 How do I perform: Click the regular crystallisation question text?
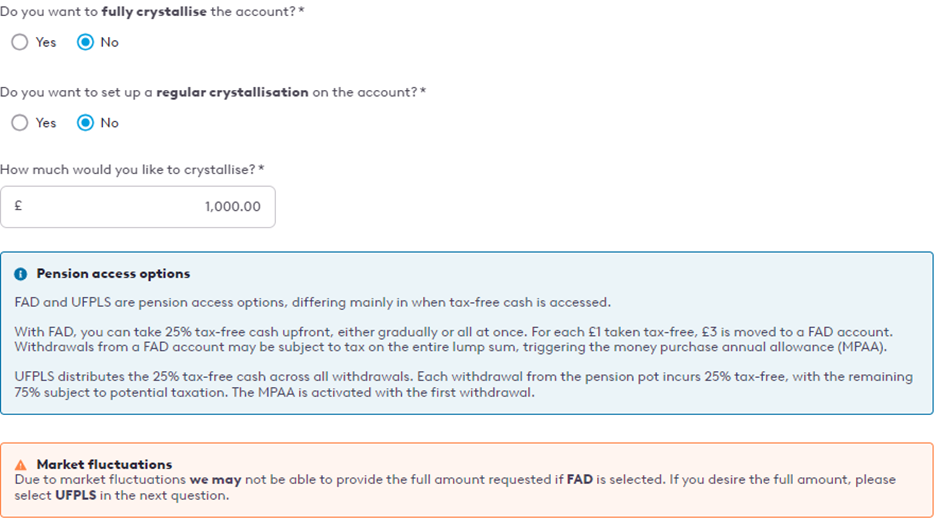pos(213,92)
